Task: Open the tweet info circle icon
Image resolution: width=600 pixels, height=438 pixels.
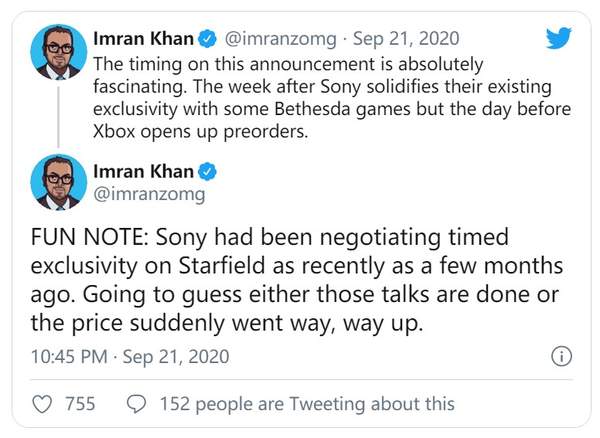Action: click(562, 357)
